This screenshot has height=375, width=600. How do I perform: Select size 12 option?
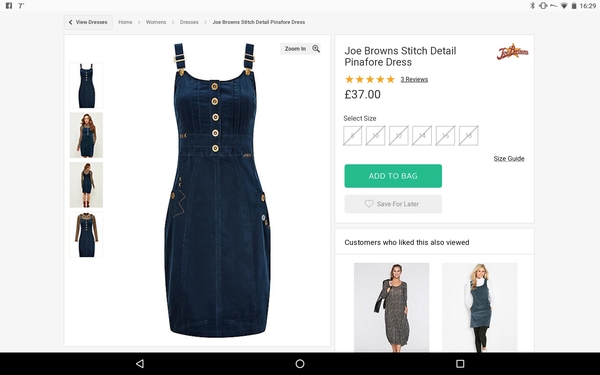click(399, 135)
